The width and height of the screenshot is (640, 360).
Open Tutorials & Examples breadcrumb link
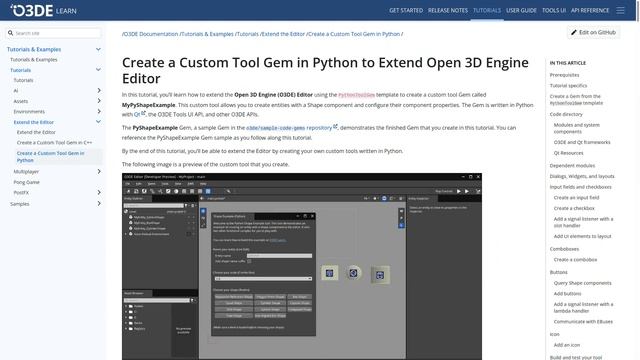click(207, 34)
